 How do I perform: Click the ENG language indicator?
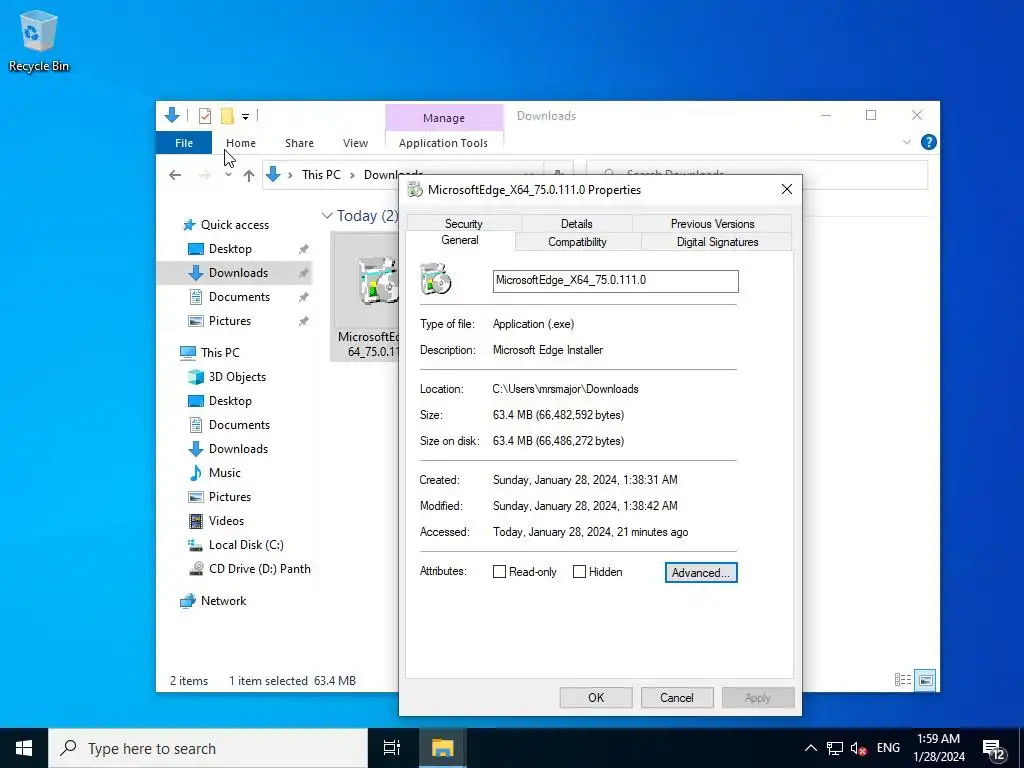[888, 748]
